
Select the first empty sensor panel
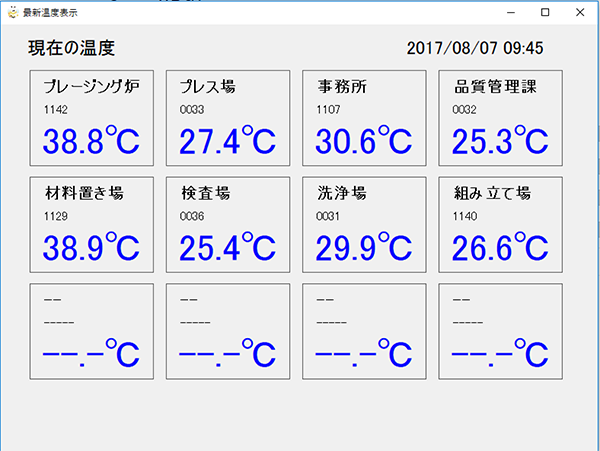pos(92,331)
